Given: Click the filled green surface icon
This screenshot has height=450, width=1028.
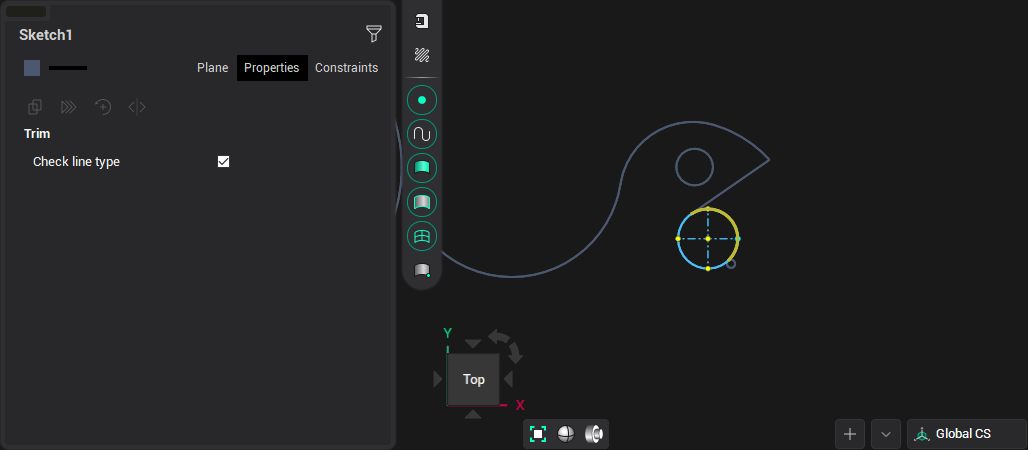Looking at the screenshot, I should point(422,168).
